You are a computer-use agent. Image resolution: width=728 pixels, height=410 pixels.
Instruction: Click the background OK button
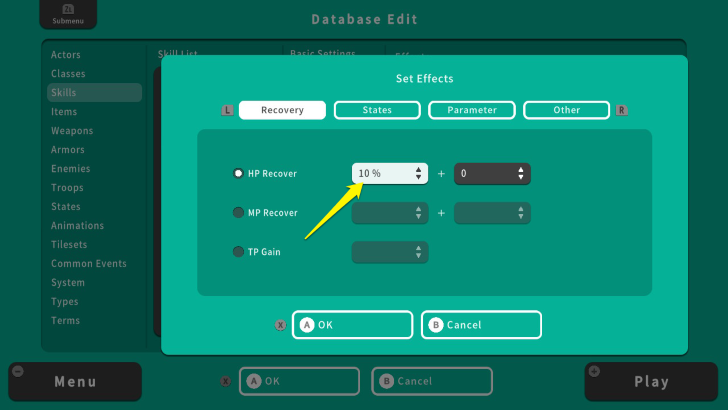(x=299, y=382)
